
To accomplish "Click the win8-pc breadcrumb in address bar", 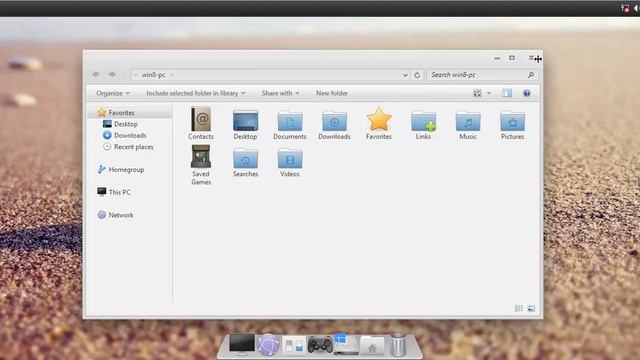I will pos(153,75).
